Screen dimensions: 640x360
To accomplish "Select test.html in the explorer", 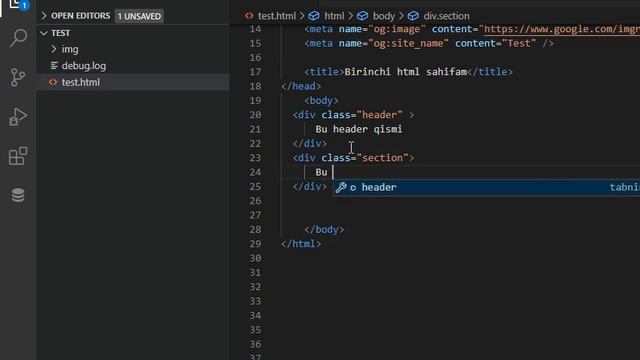I will pyautogui.click(x=133, y=82).
